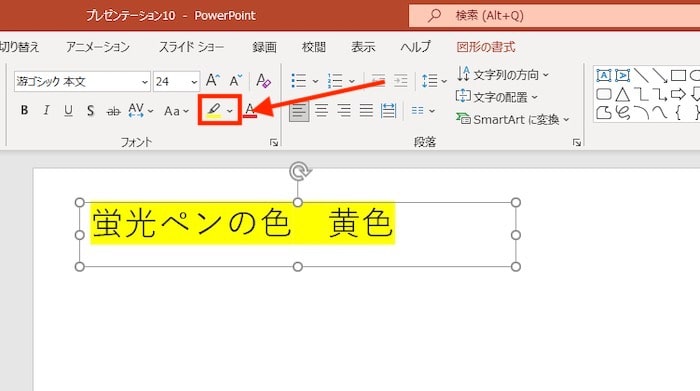Select the scribble shape tool
Image resolution: width=700 pixels, height=391 pixels.
[622, 112]
